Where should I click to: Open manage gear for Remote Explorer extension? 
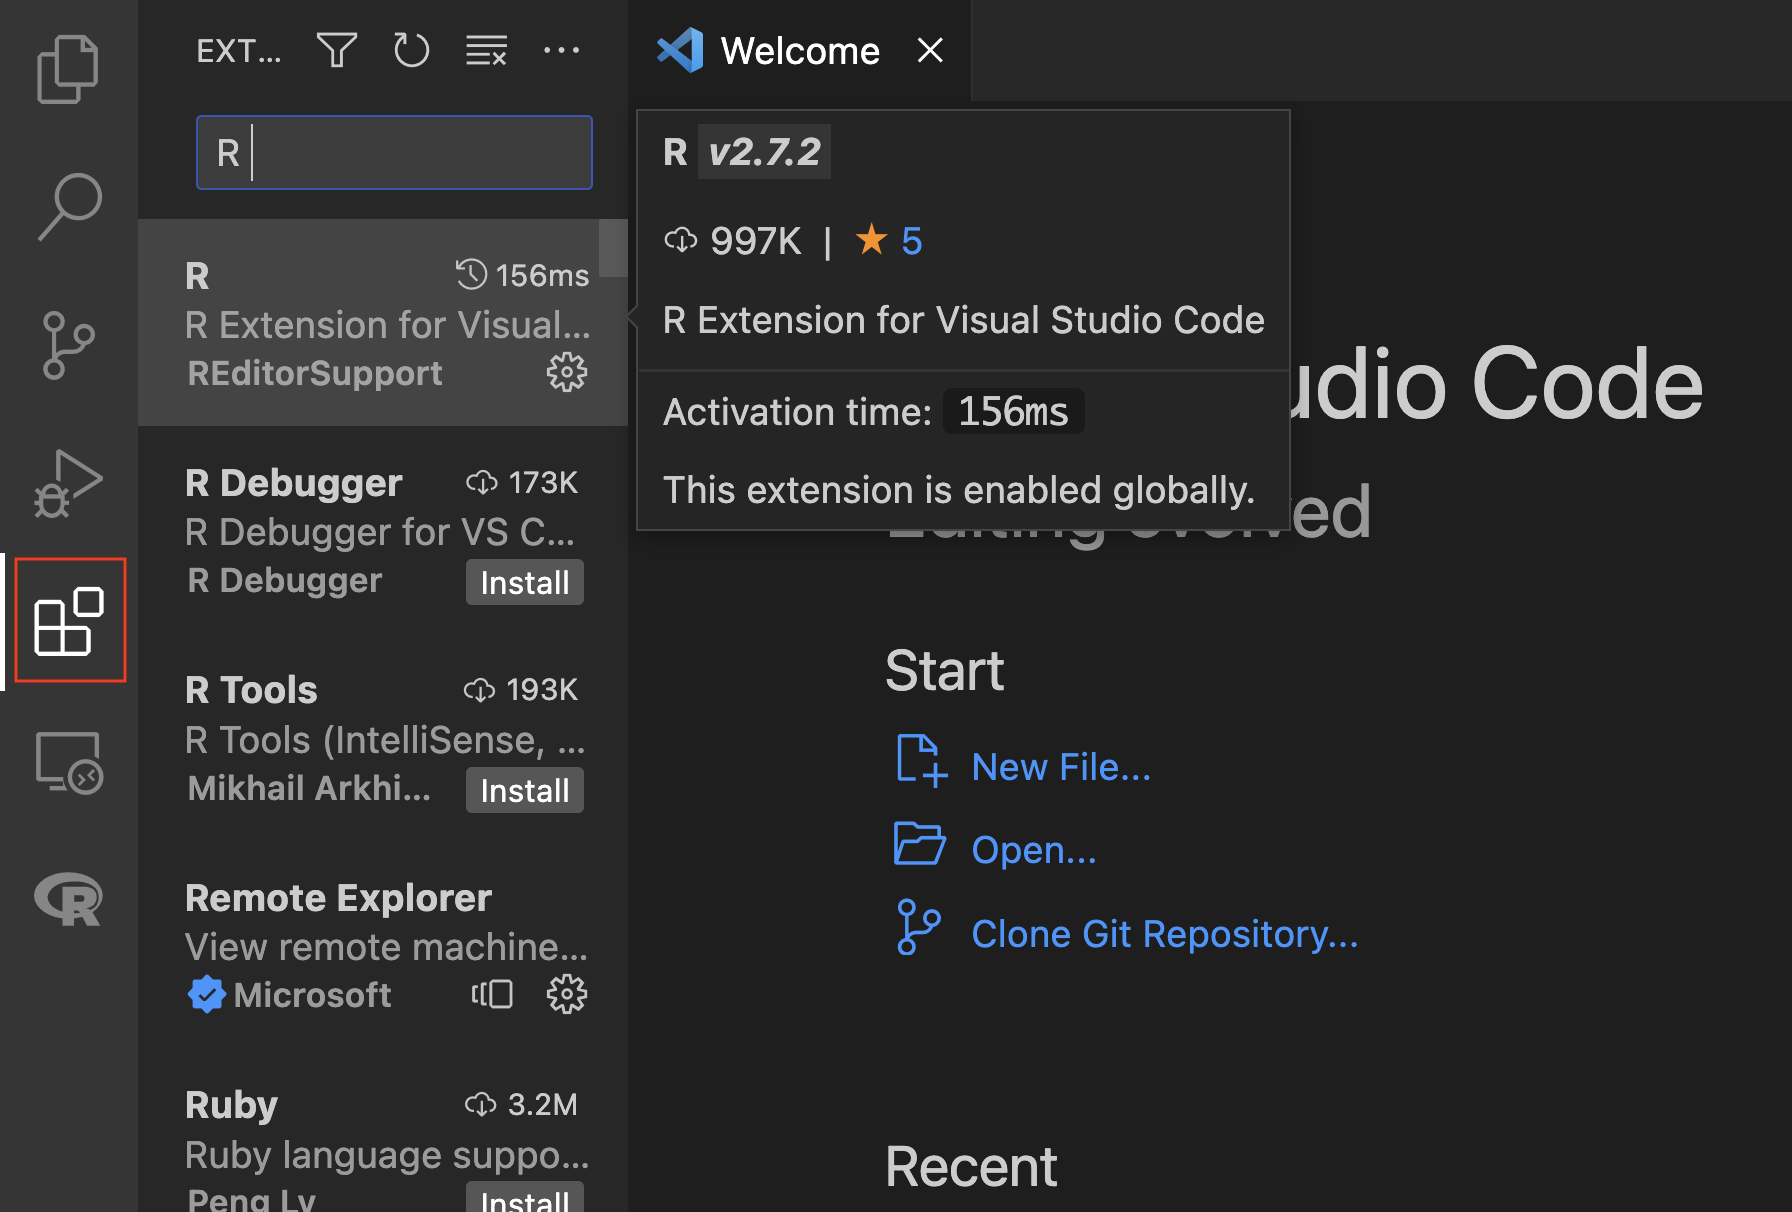pyautogui.click(x=566, y=994)
